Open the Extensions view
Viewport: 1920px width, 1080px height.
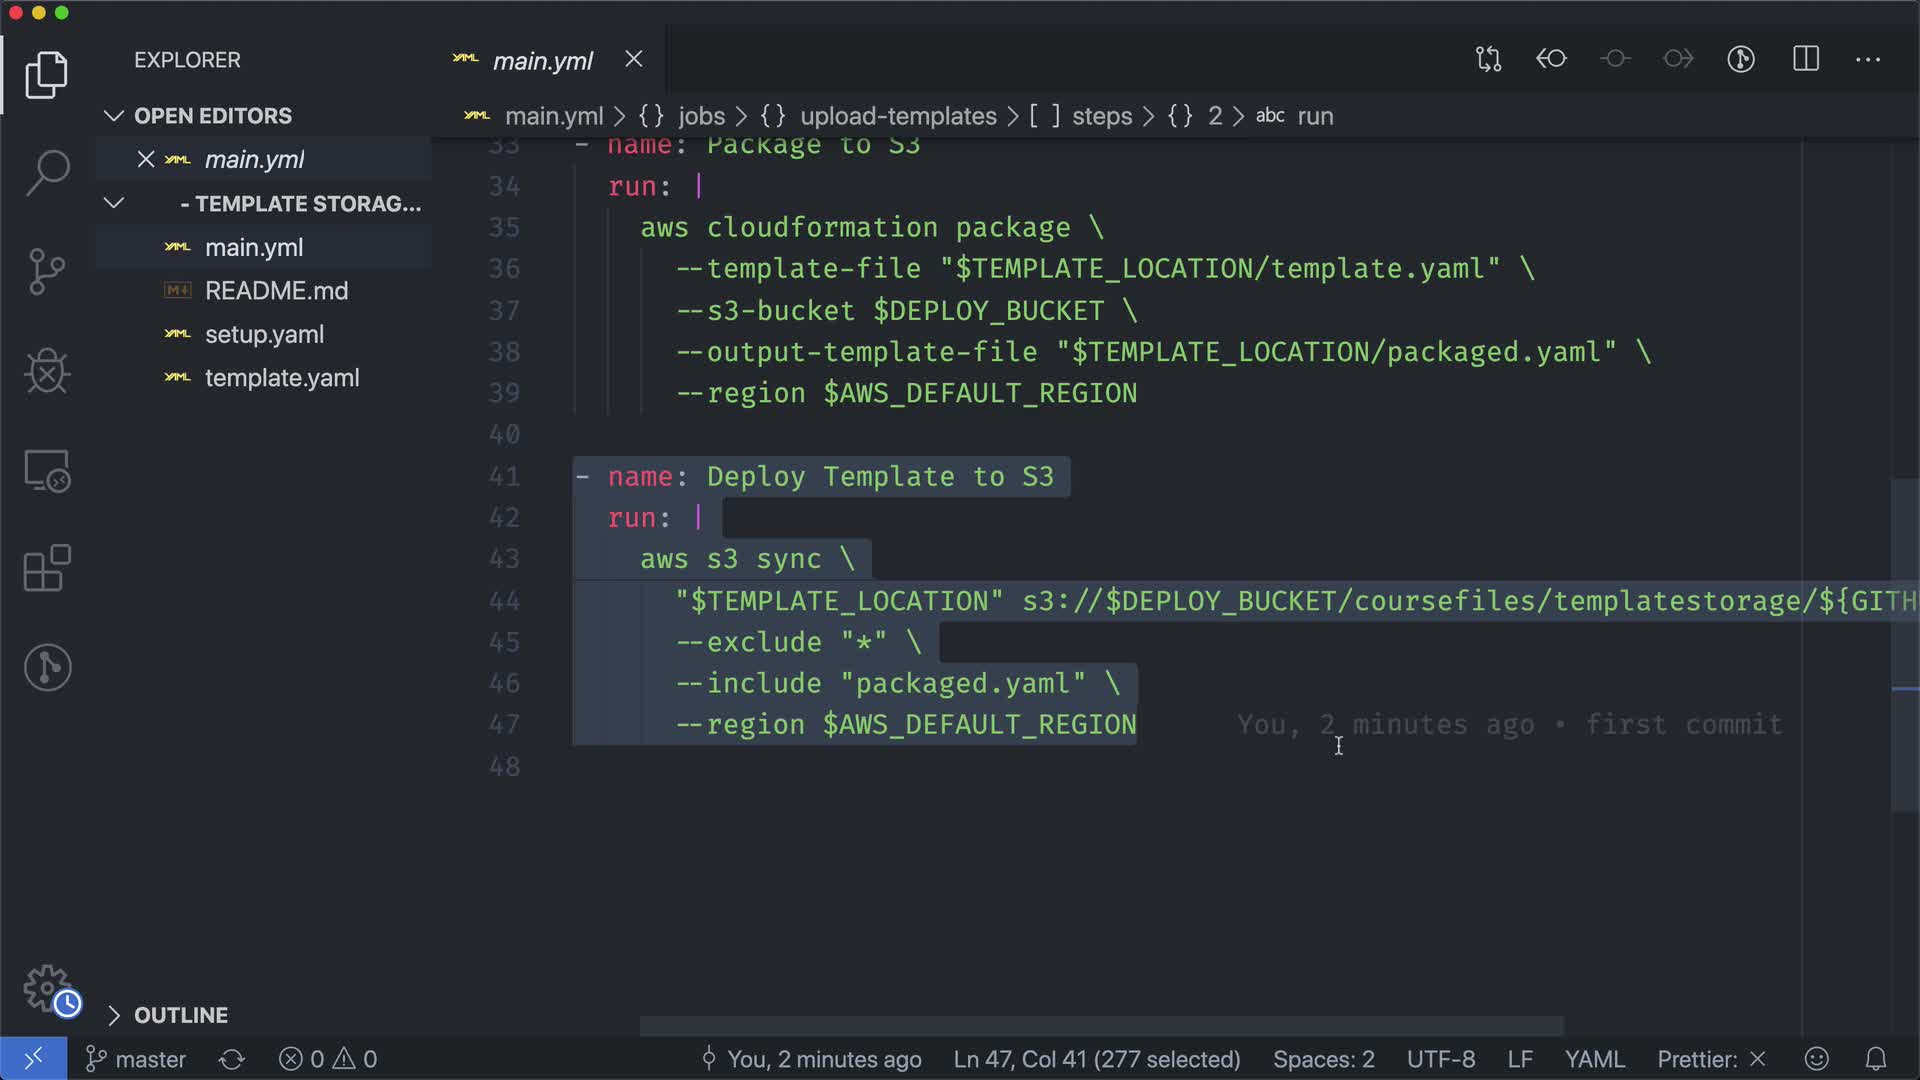click(x=47, y=569)
